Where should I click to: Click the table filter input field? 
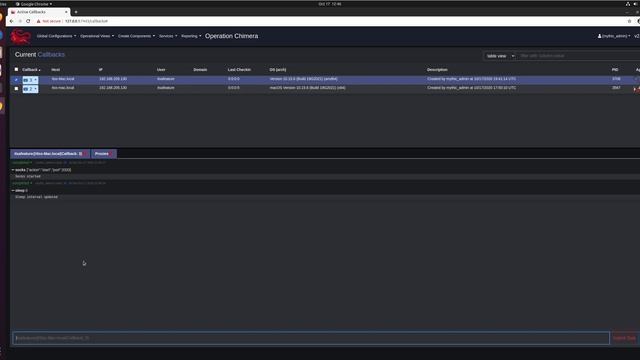tap(578, 56)
